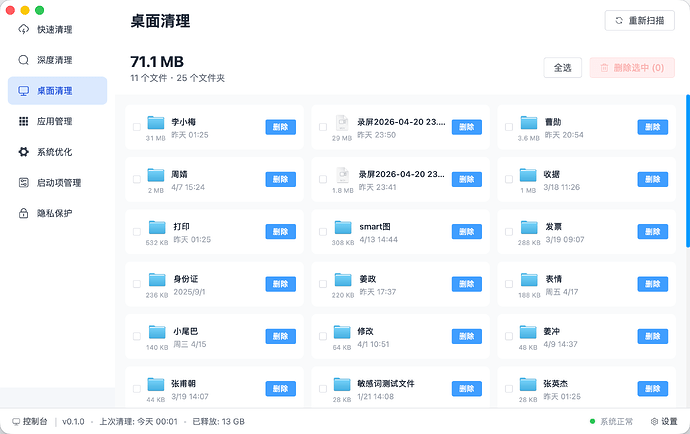690x434 pixels.
Task: Click the Privacy Protection lock icon (隐私保护)
Action: [x=24, y=213]
